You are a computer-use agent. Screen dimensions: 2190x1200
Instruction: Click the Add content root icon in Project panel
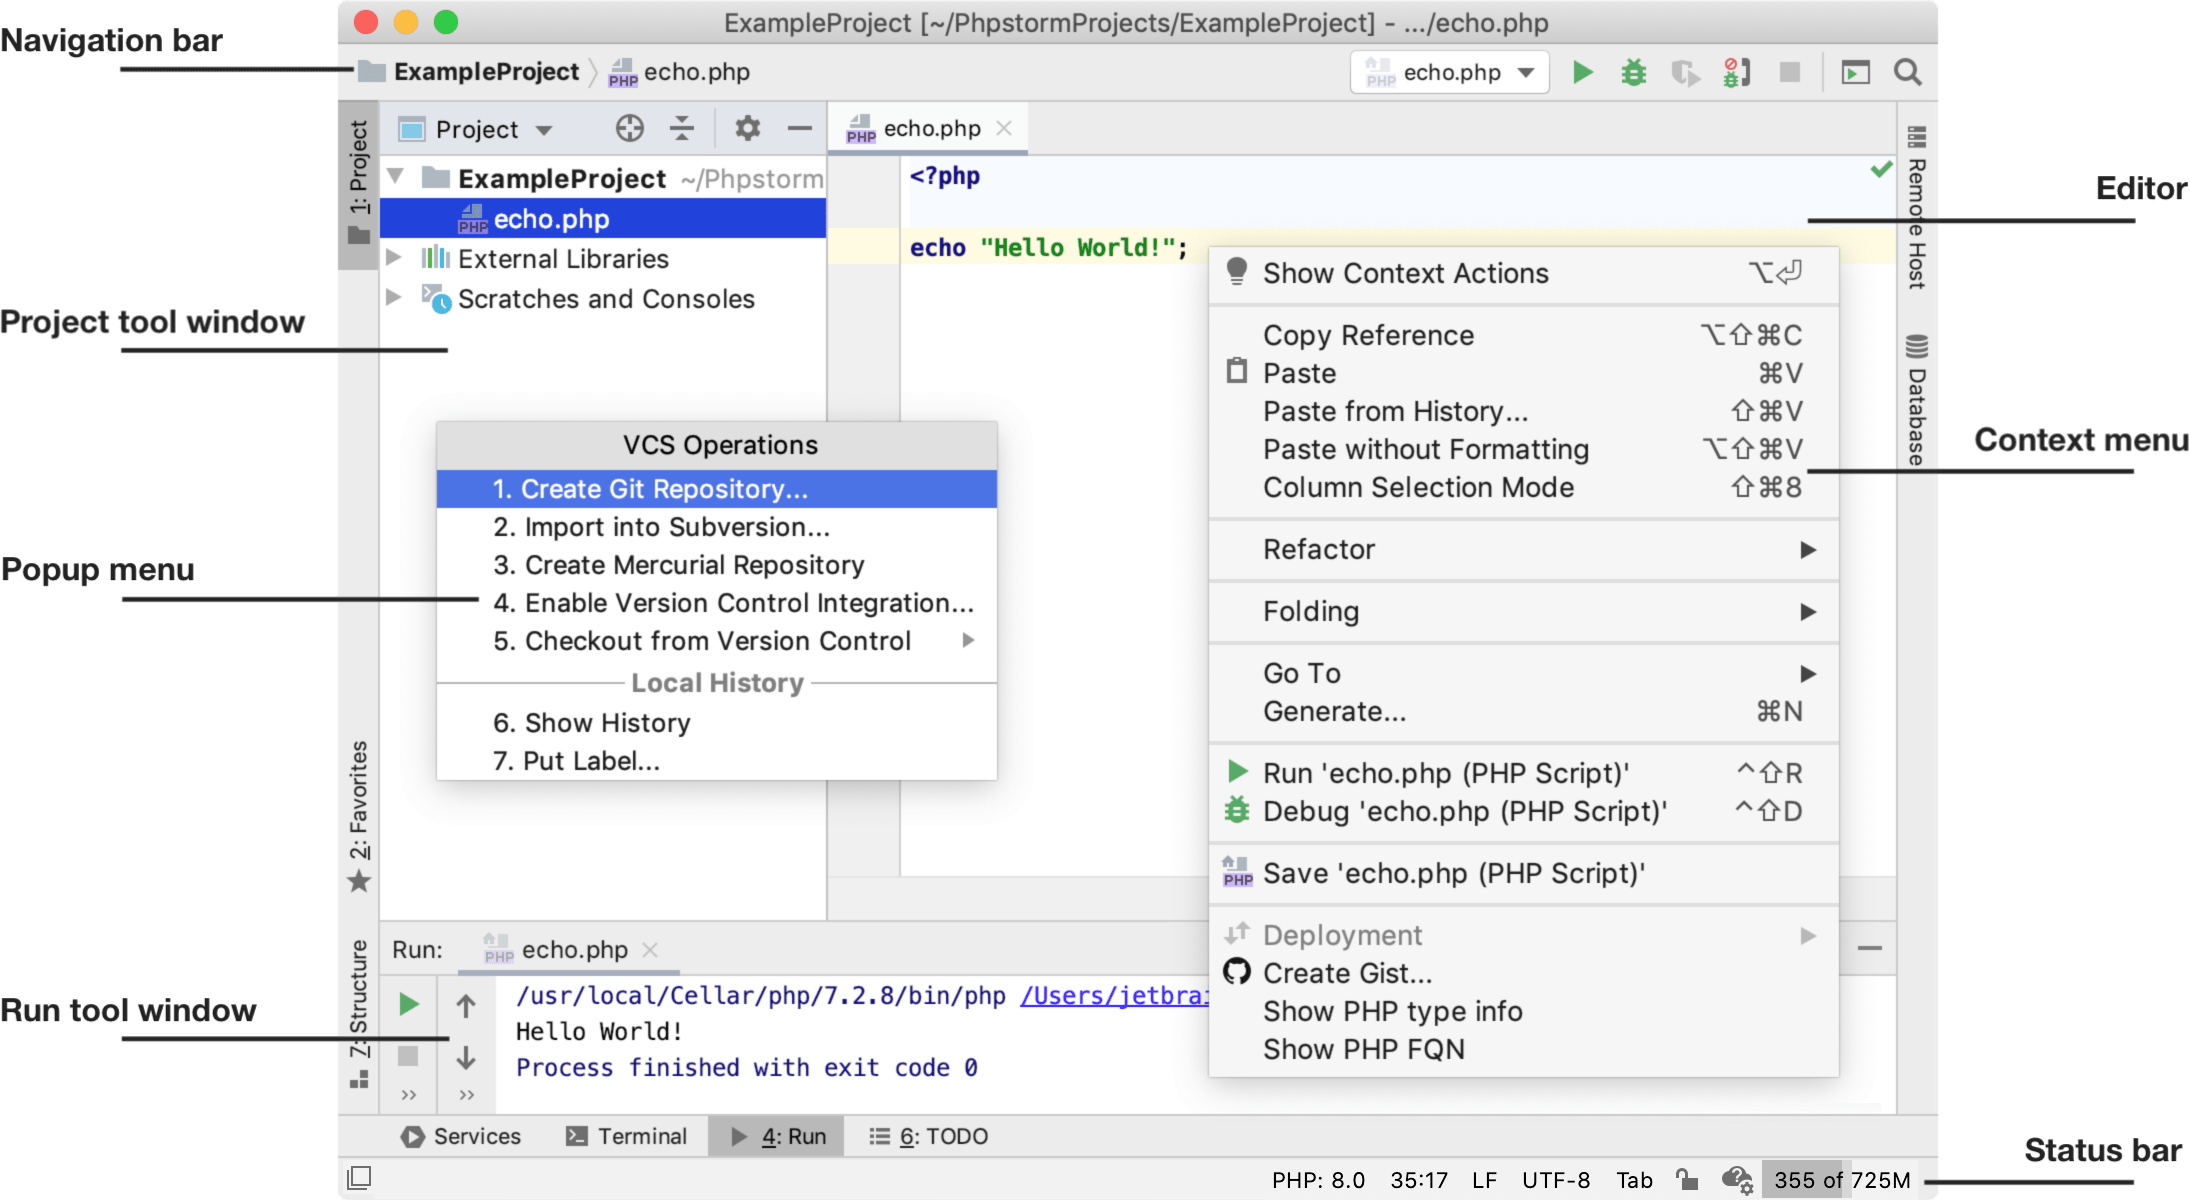point(630,132)
